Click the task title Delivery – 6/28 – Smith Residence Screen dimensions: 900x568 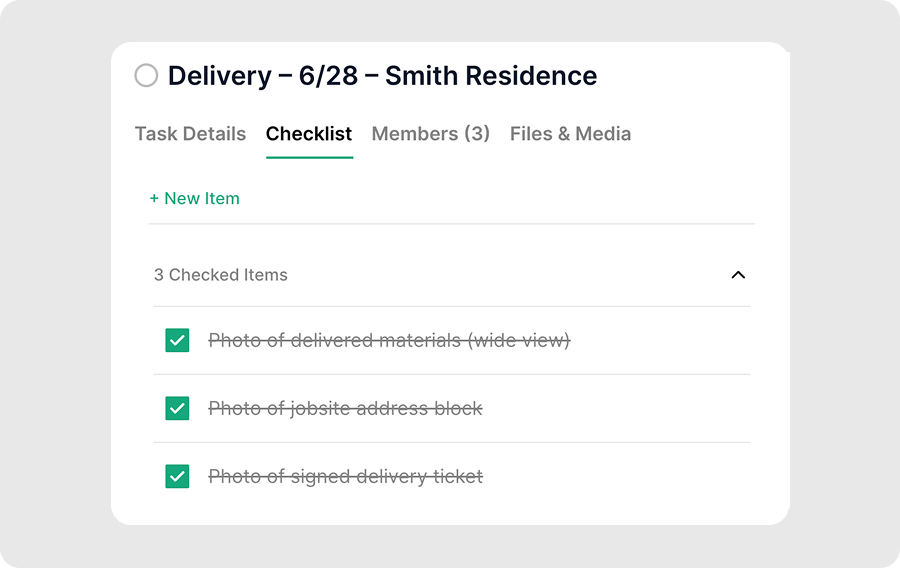click(382, 76)
